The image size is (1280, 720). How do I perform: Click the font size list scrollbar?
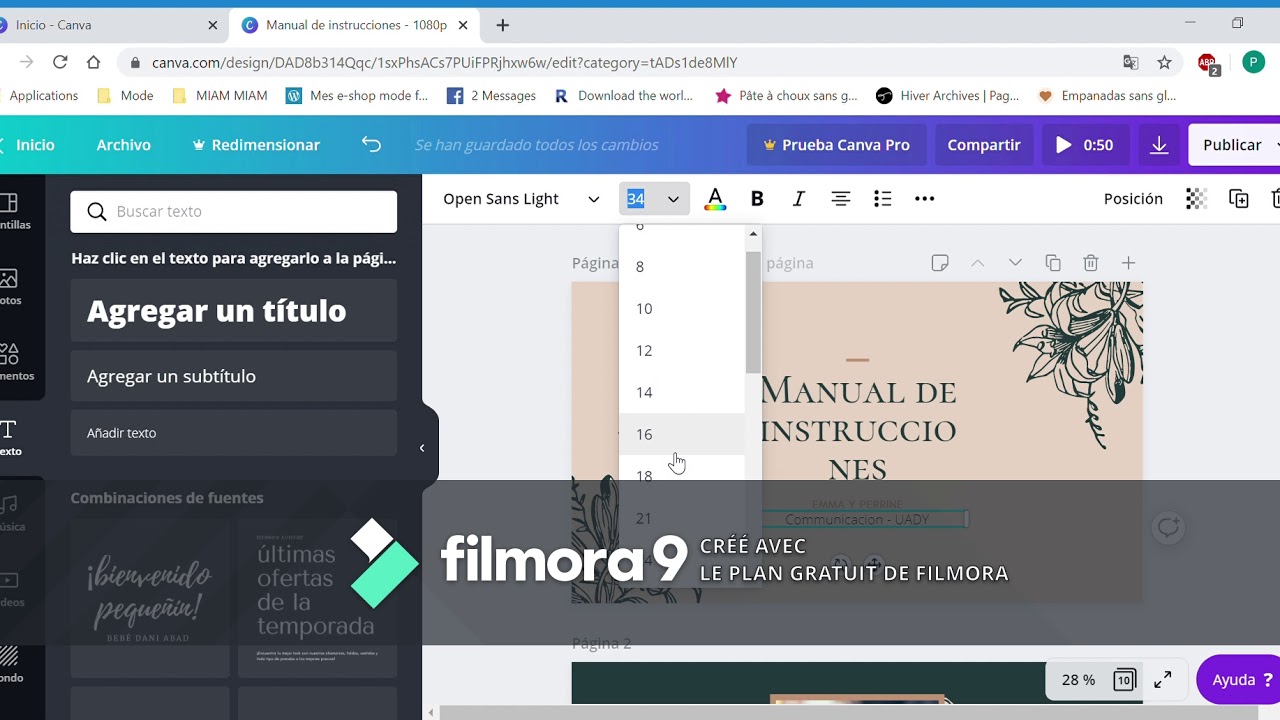point(753,312)
